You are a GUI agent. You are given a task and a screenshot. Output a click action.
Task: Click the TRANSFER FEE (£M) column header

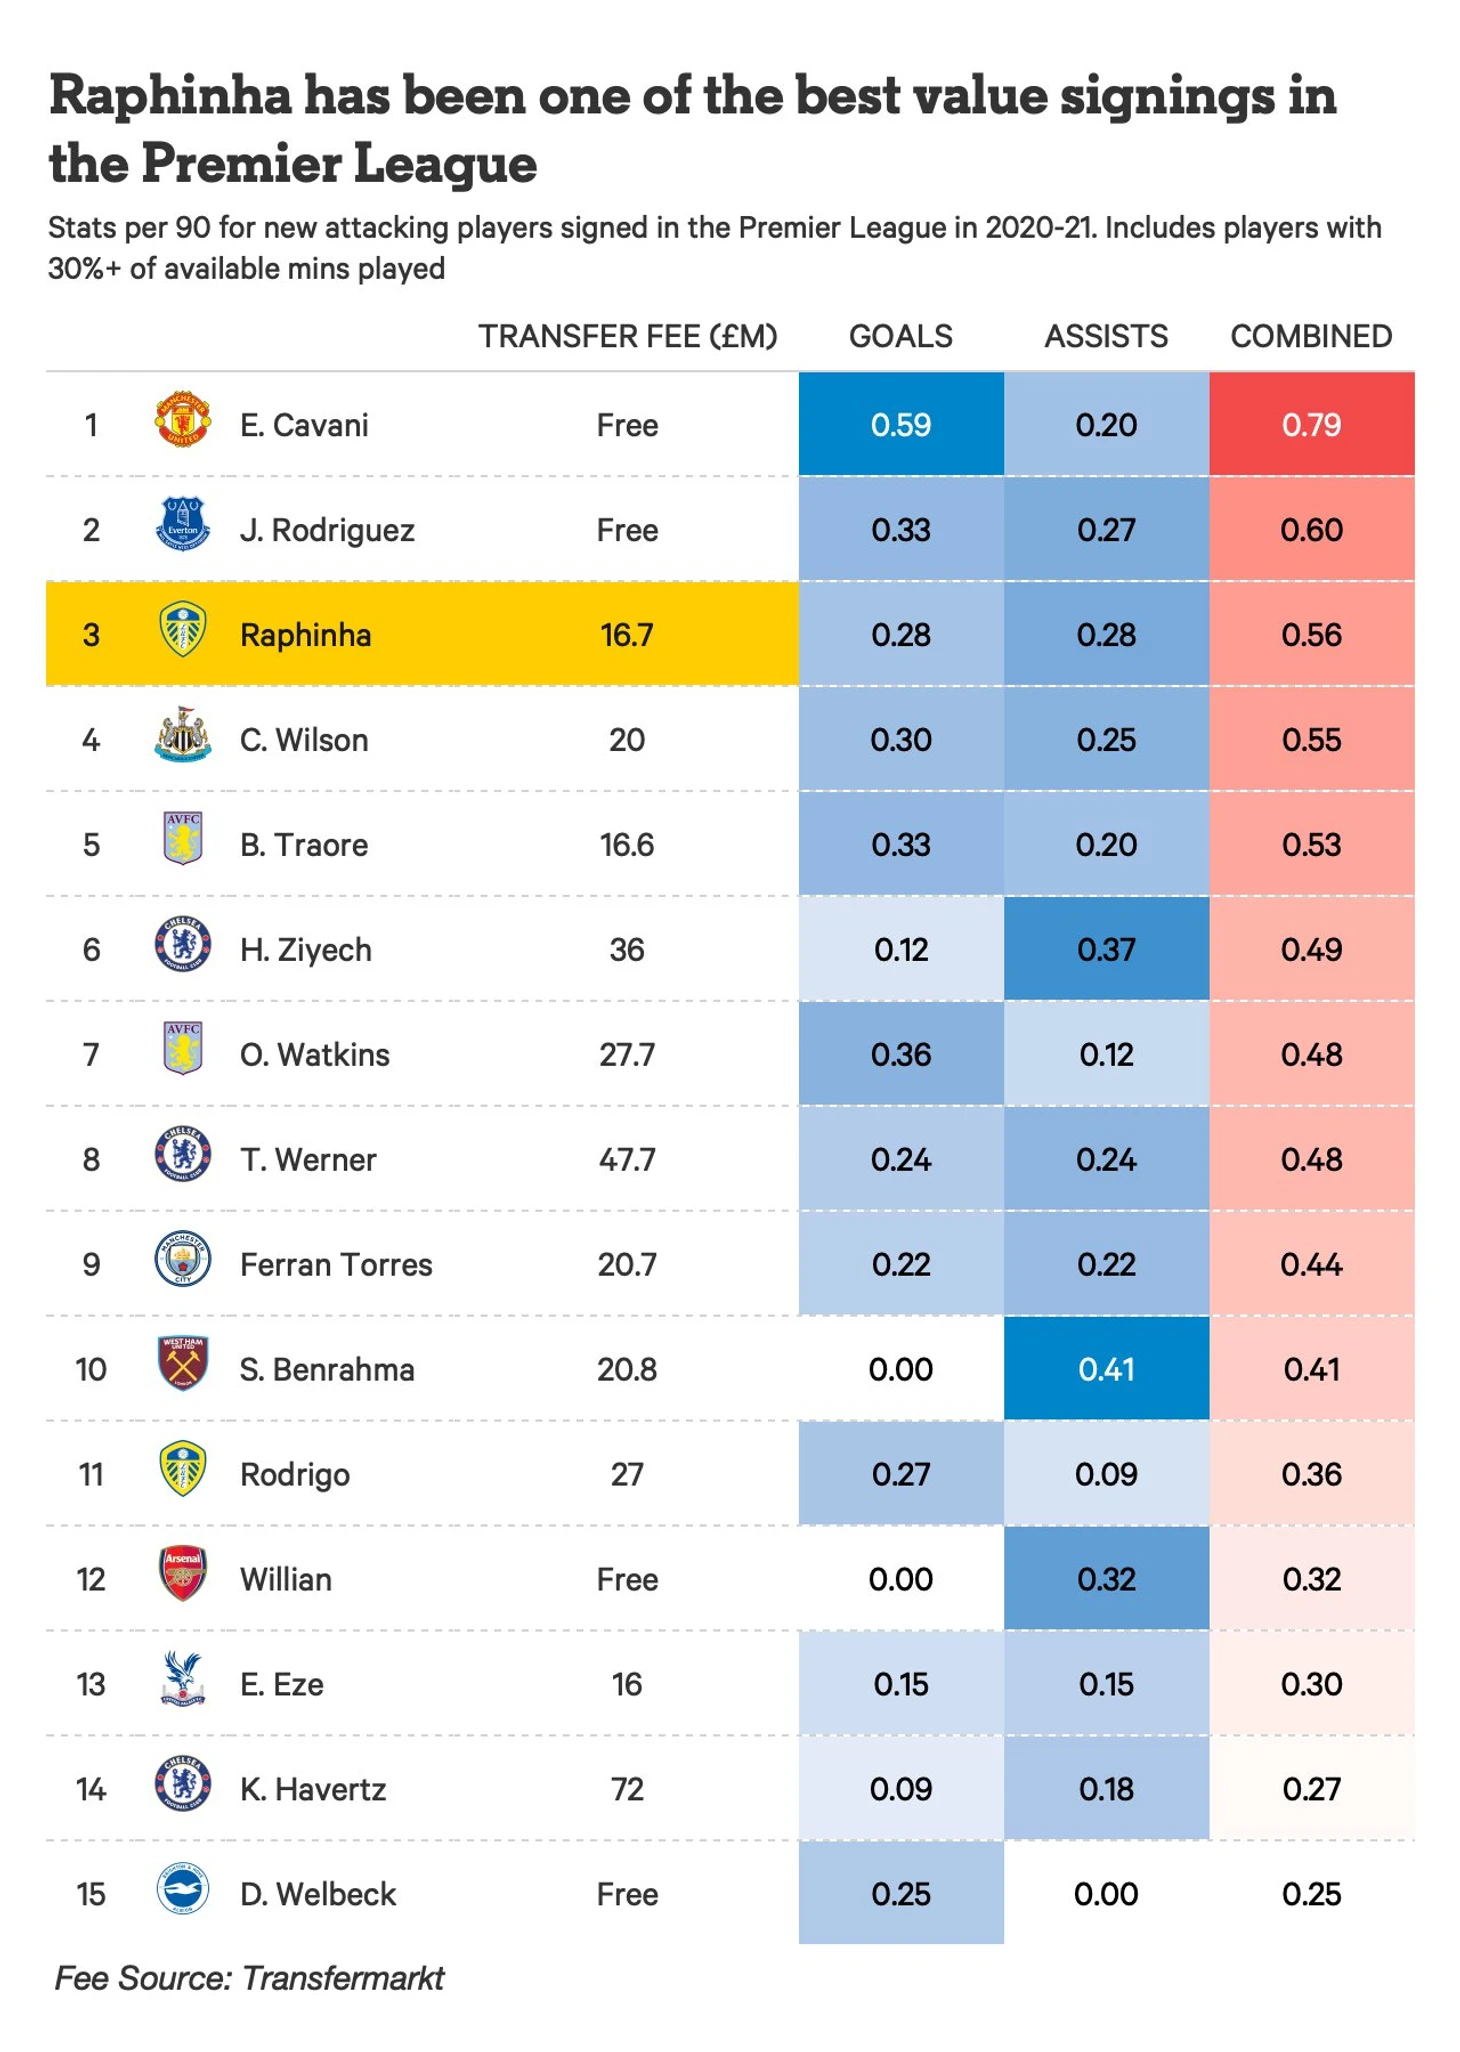(627, 337)
